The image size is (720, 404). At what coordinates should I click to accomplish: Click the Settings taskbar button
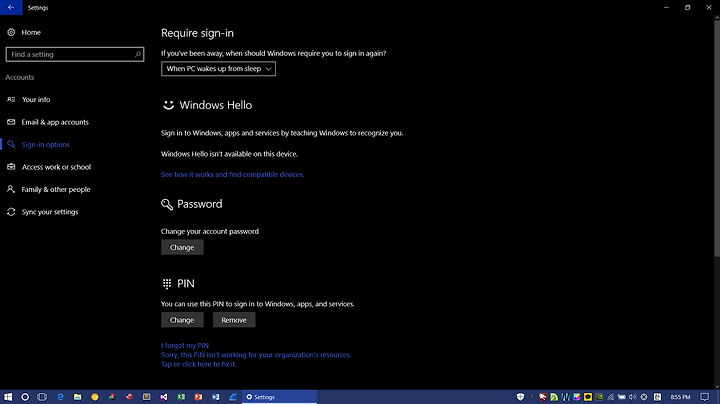coord(279,397)
